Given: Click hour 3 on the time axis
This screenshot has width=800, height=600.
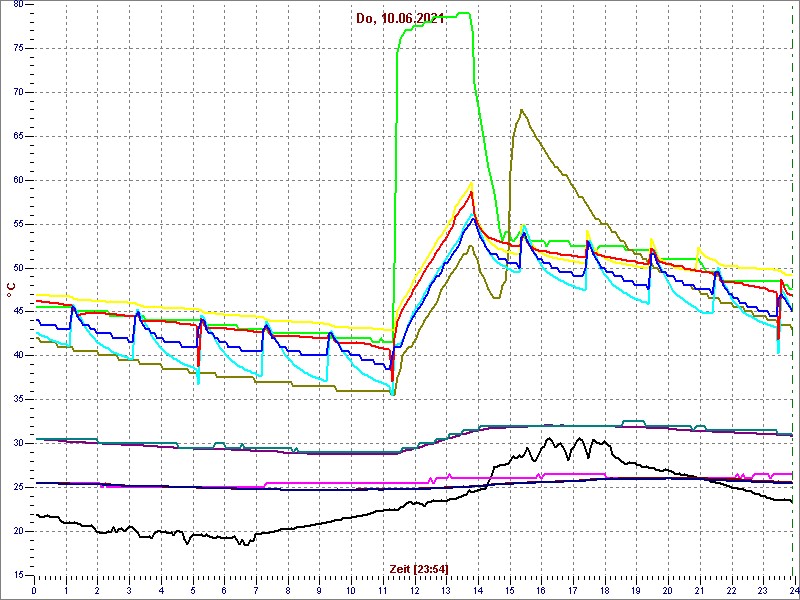Looking at the screenshot, I should (x=129, y=590).
